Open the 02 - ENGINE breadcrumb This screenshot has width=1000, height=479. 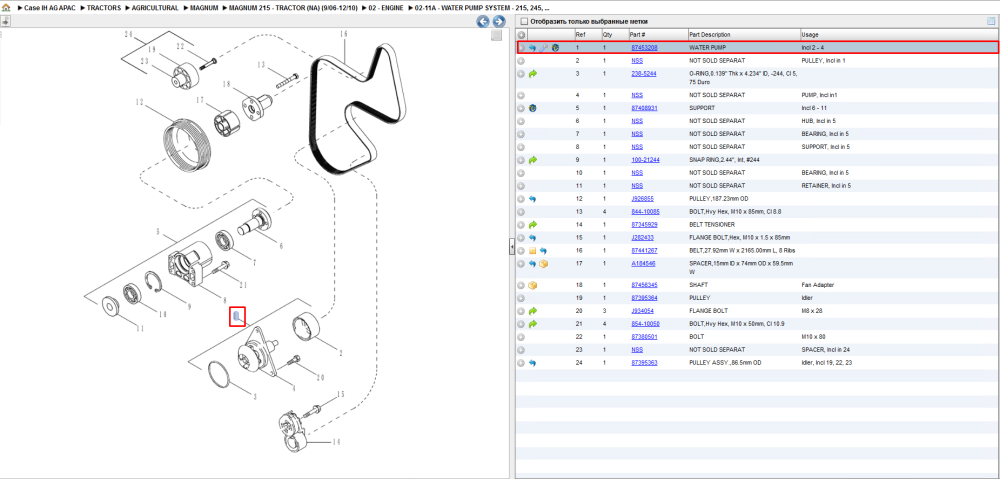(x=386, y=8)
